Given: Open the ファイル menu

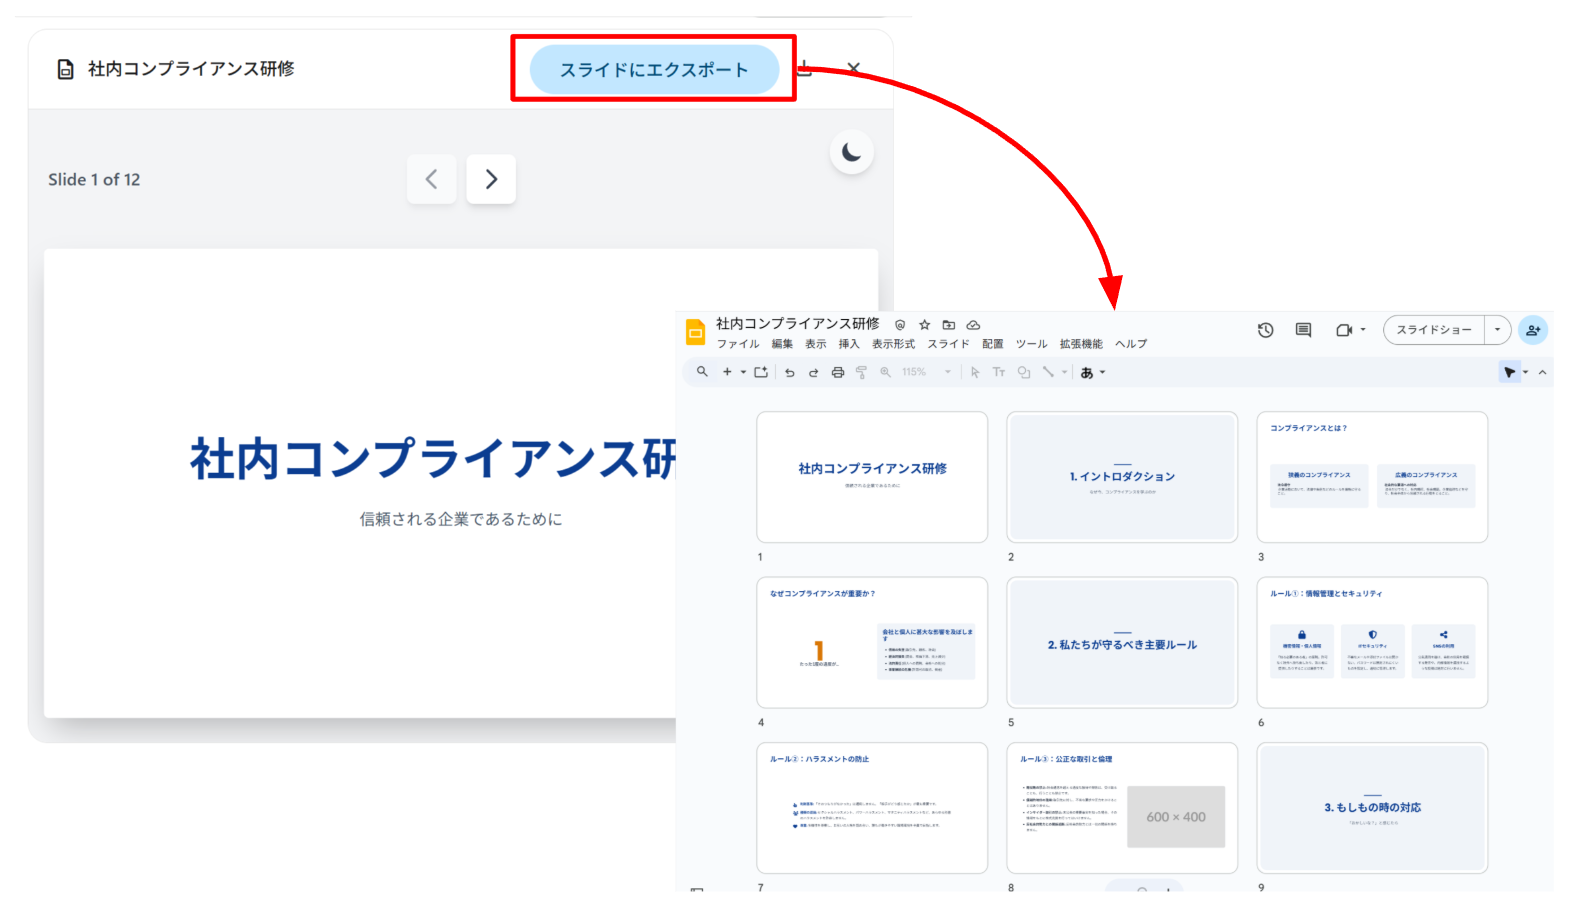Looking at the screenshot, I should pos(738,344).
